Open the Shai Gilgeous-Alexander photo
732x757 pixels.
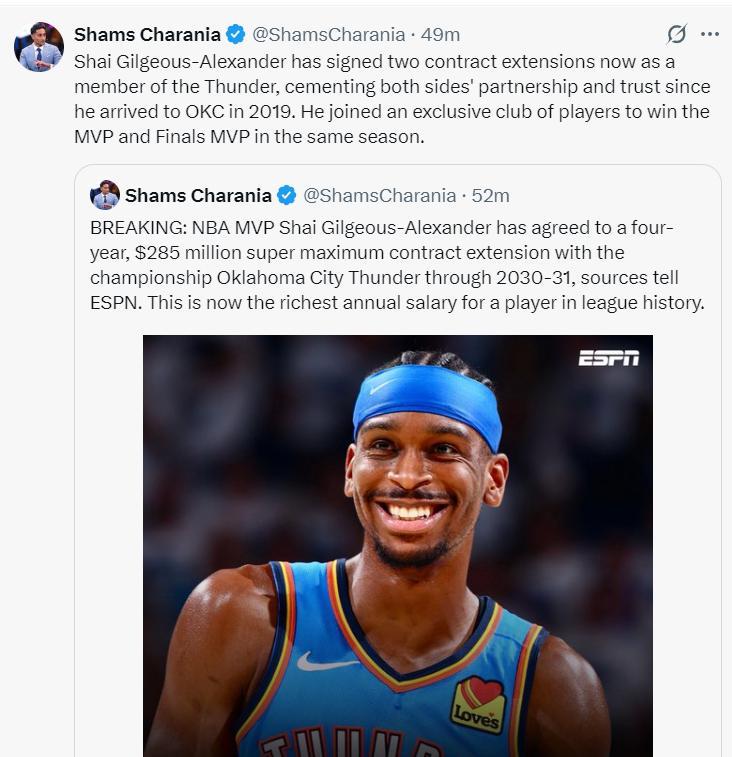coord(397,545)
